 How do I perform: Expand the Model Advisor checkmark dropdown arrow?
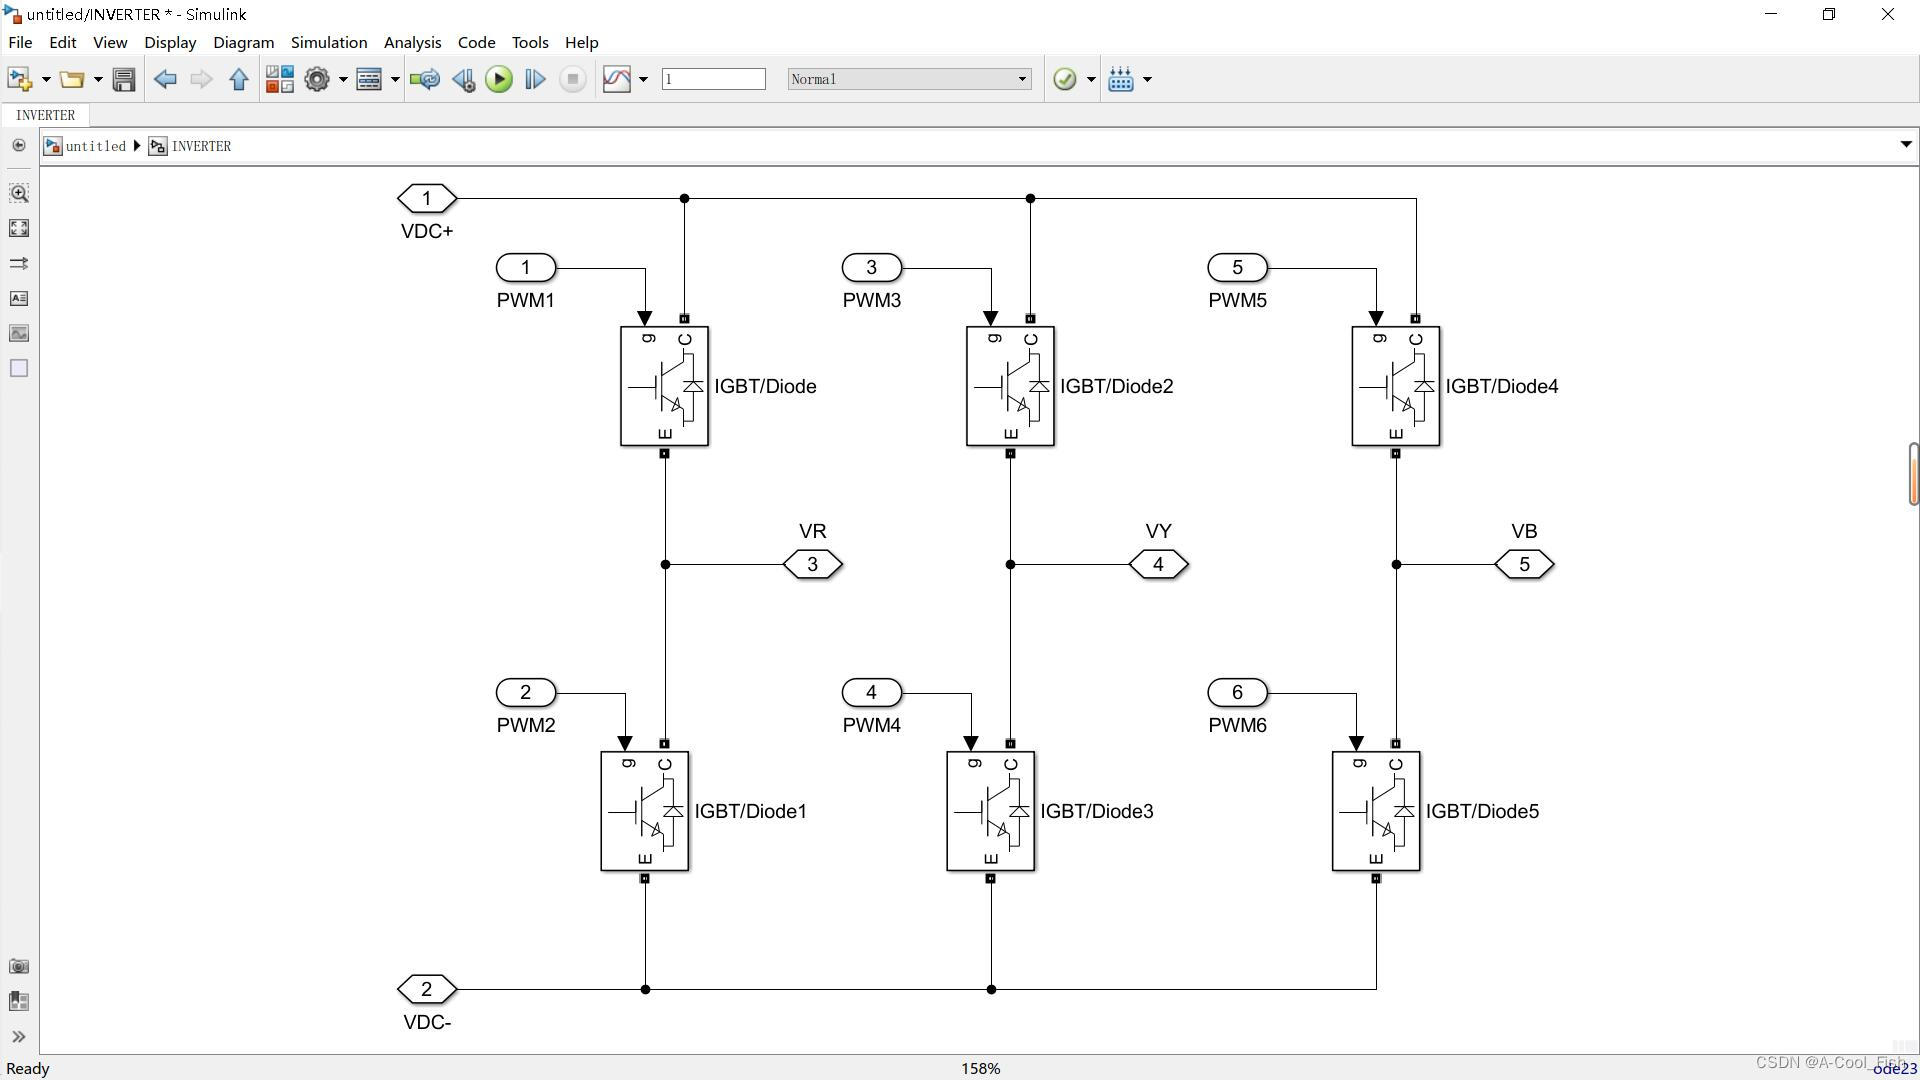[x=1091, y=79]
